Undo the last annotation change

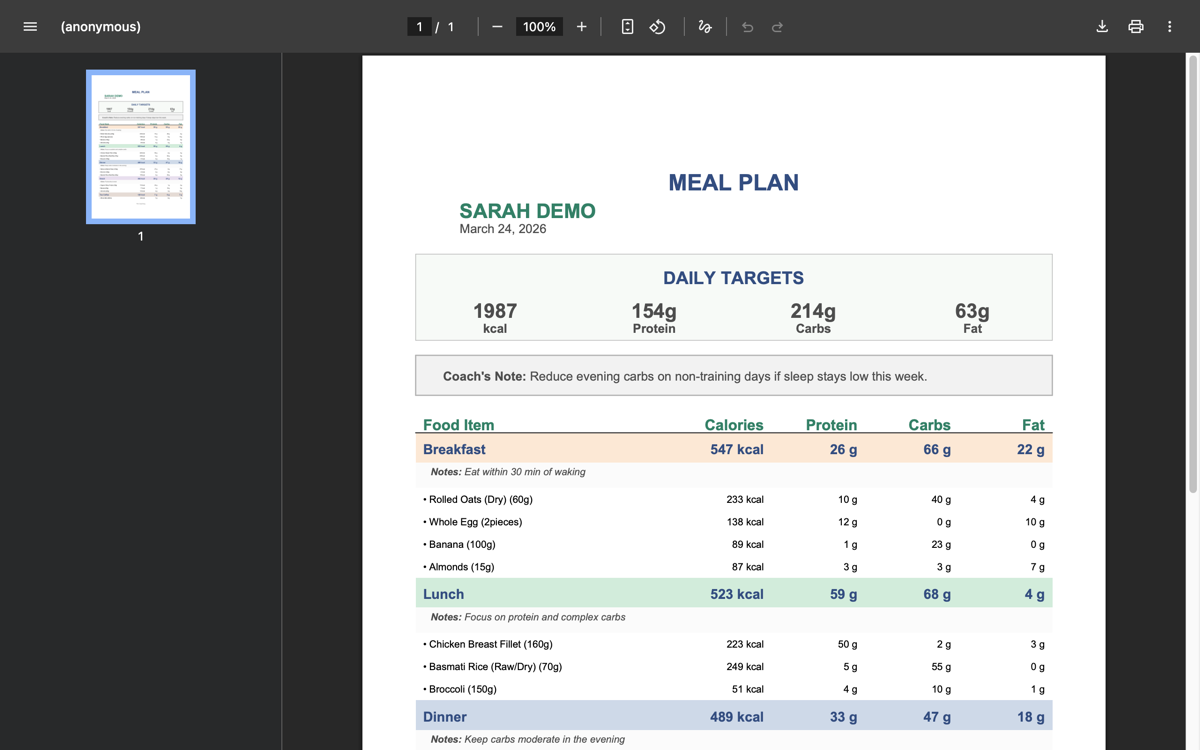747,26
